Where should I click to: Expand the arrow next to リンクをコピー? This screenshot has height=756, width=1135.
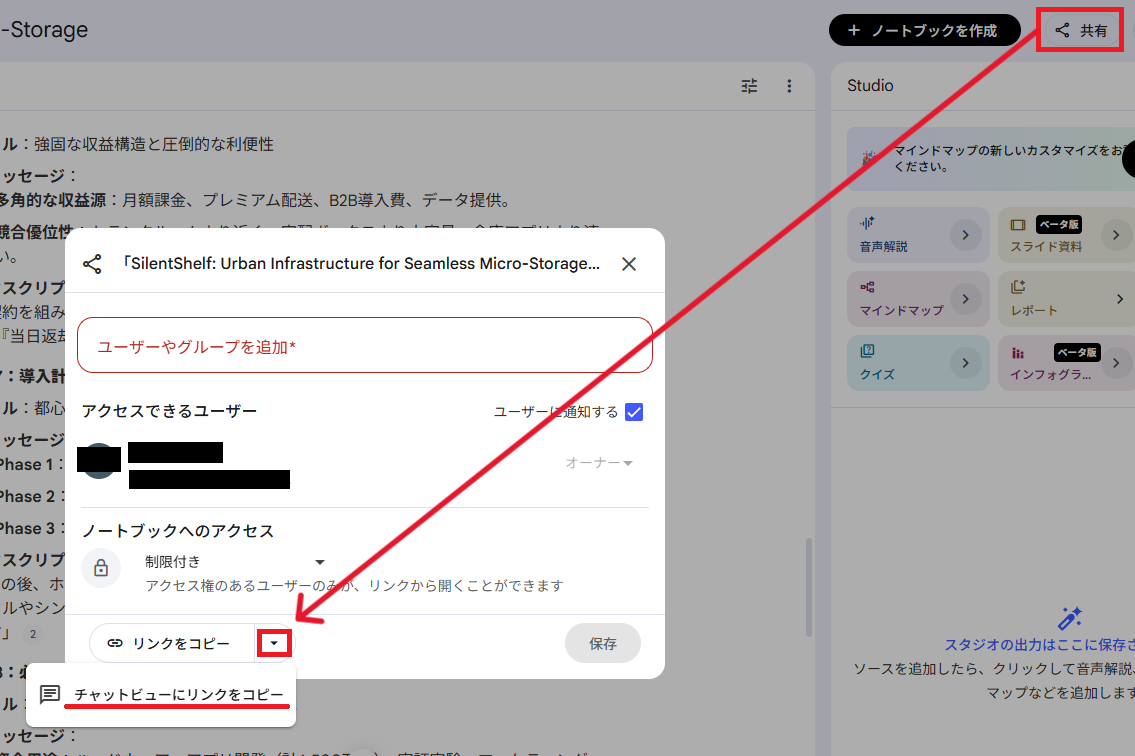point(274,643)
